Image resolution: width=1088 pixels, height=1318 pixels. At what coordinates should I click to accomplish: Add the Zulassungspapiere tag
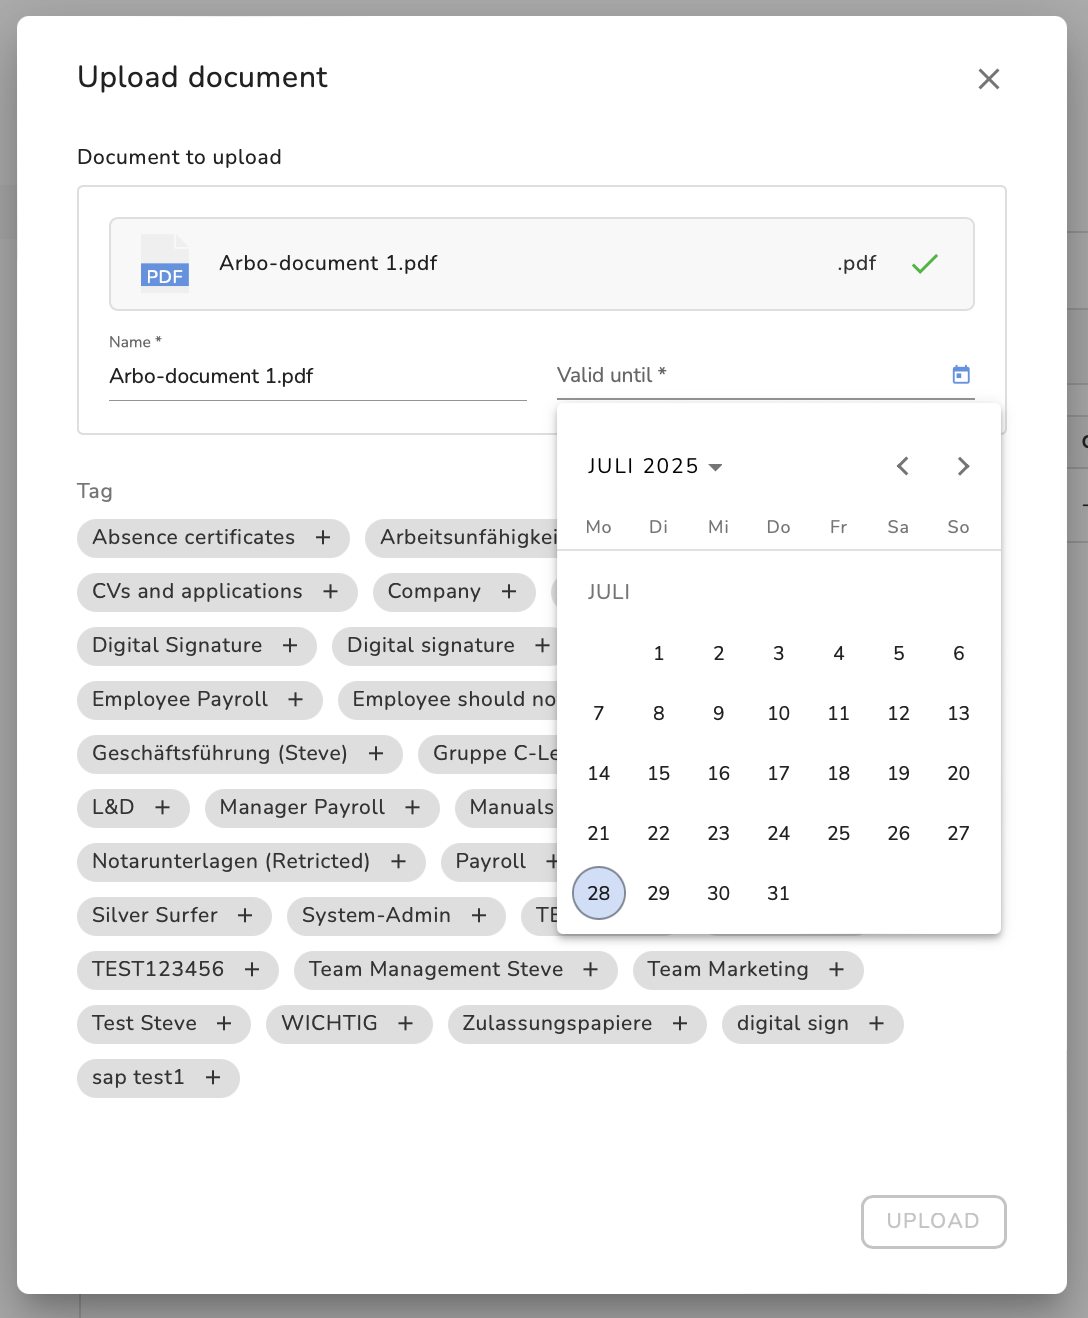(x=680, y=1024)
